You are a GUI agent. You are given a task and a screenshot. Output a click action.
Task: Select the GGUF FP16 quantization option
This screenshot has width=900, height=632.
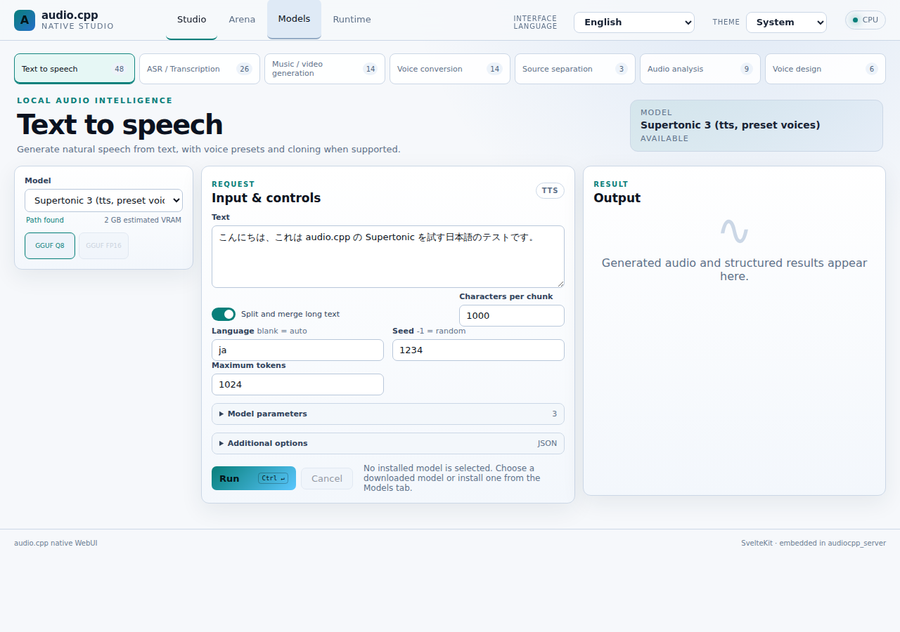point(103,246)
